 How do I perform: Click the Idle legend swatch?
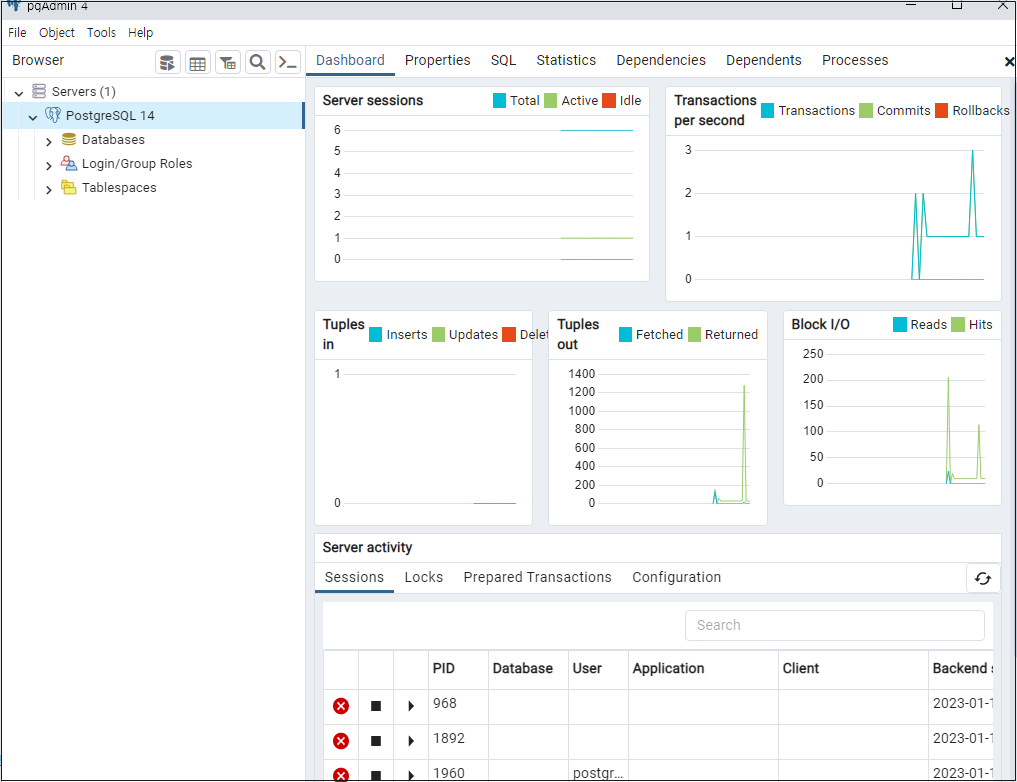[609, 101]
